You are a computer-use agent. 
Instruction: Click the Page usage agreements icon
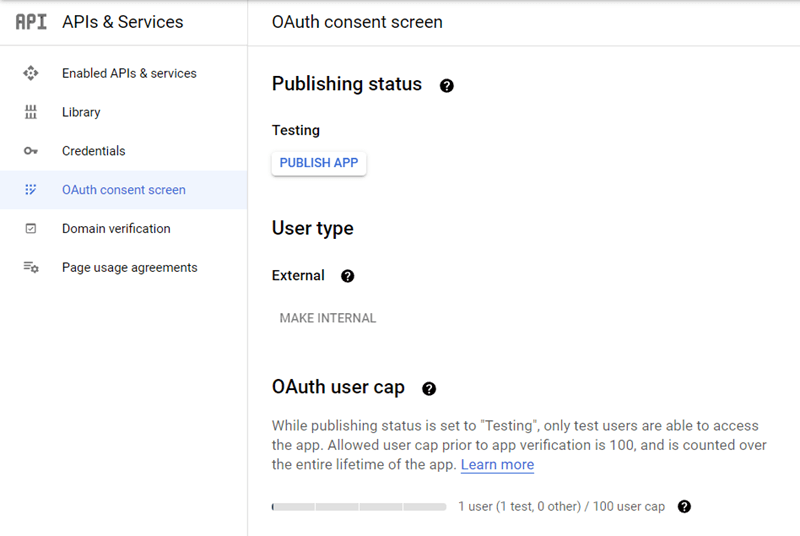click(x=31, y=268)
